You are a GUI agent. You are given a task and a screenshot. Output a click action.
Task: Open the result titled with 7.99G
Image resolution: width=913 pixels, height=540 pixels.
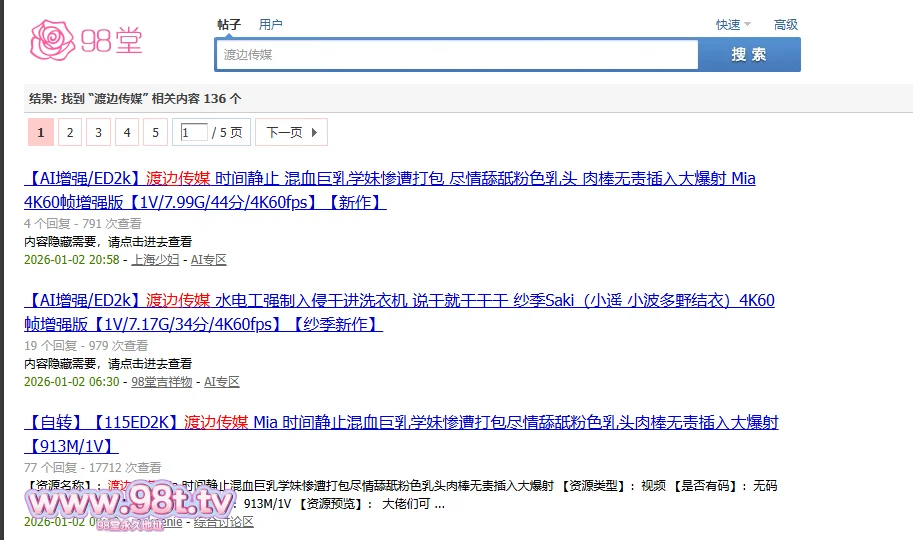click(389, 190)
